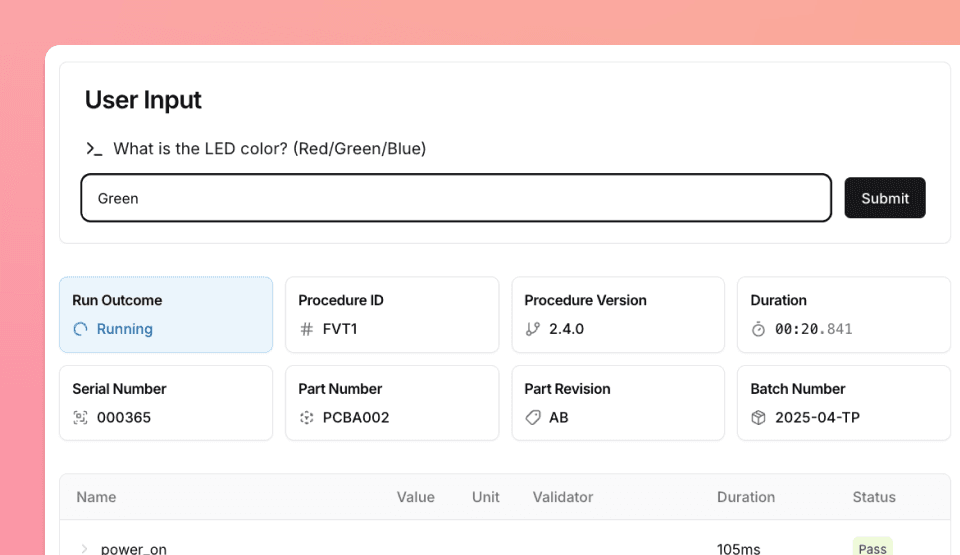This screenshot has height=555, width=960.
Task: Select the Run Outcome card
Action: (166, 314)
